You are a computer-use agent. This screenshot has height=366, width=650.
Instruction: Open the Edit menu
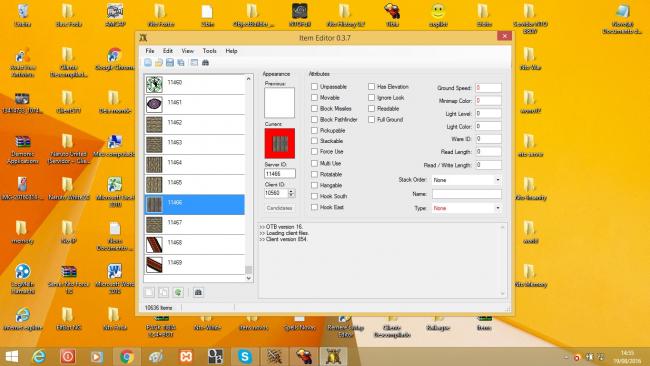pos(167,51)
